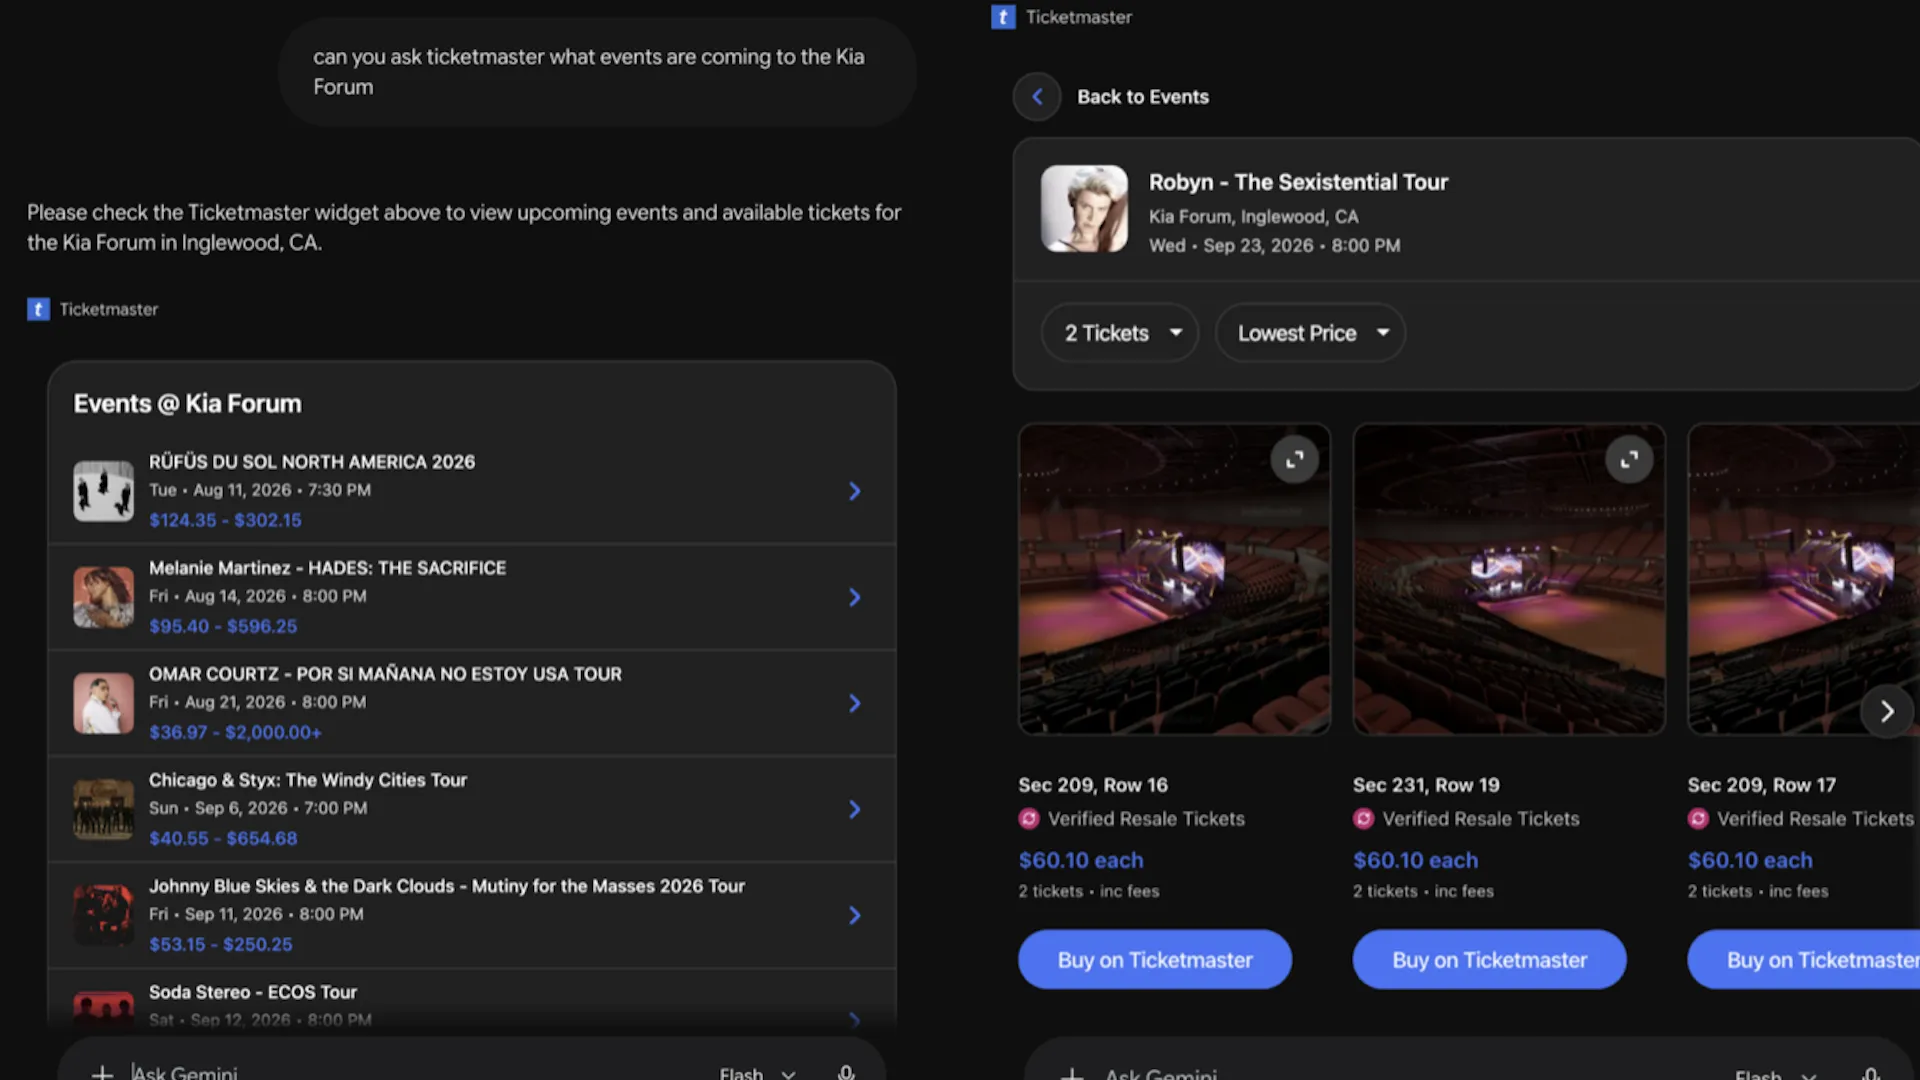Image resolution: width=1920 pixels, height=1080 pixels.
Task: Open the Sec 209, Row 16 venue photo
Action: 1174,580
